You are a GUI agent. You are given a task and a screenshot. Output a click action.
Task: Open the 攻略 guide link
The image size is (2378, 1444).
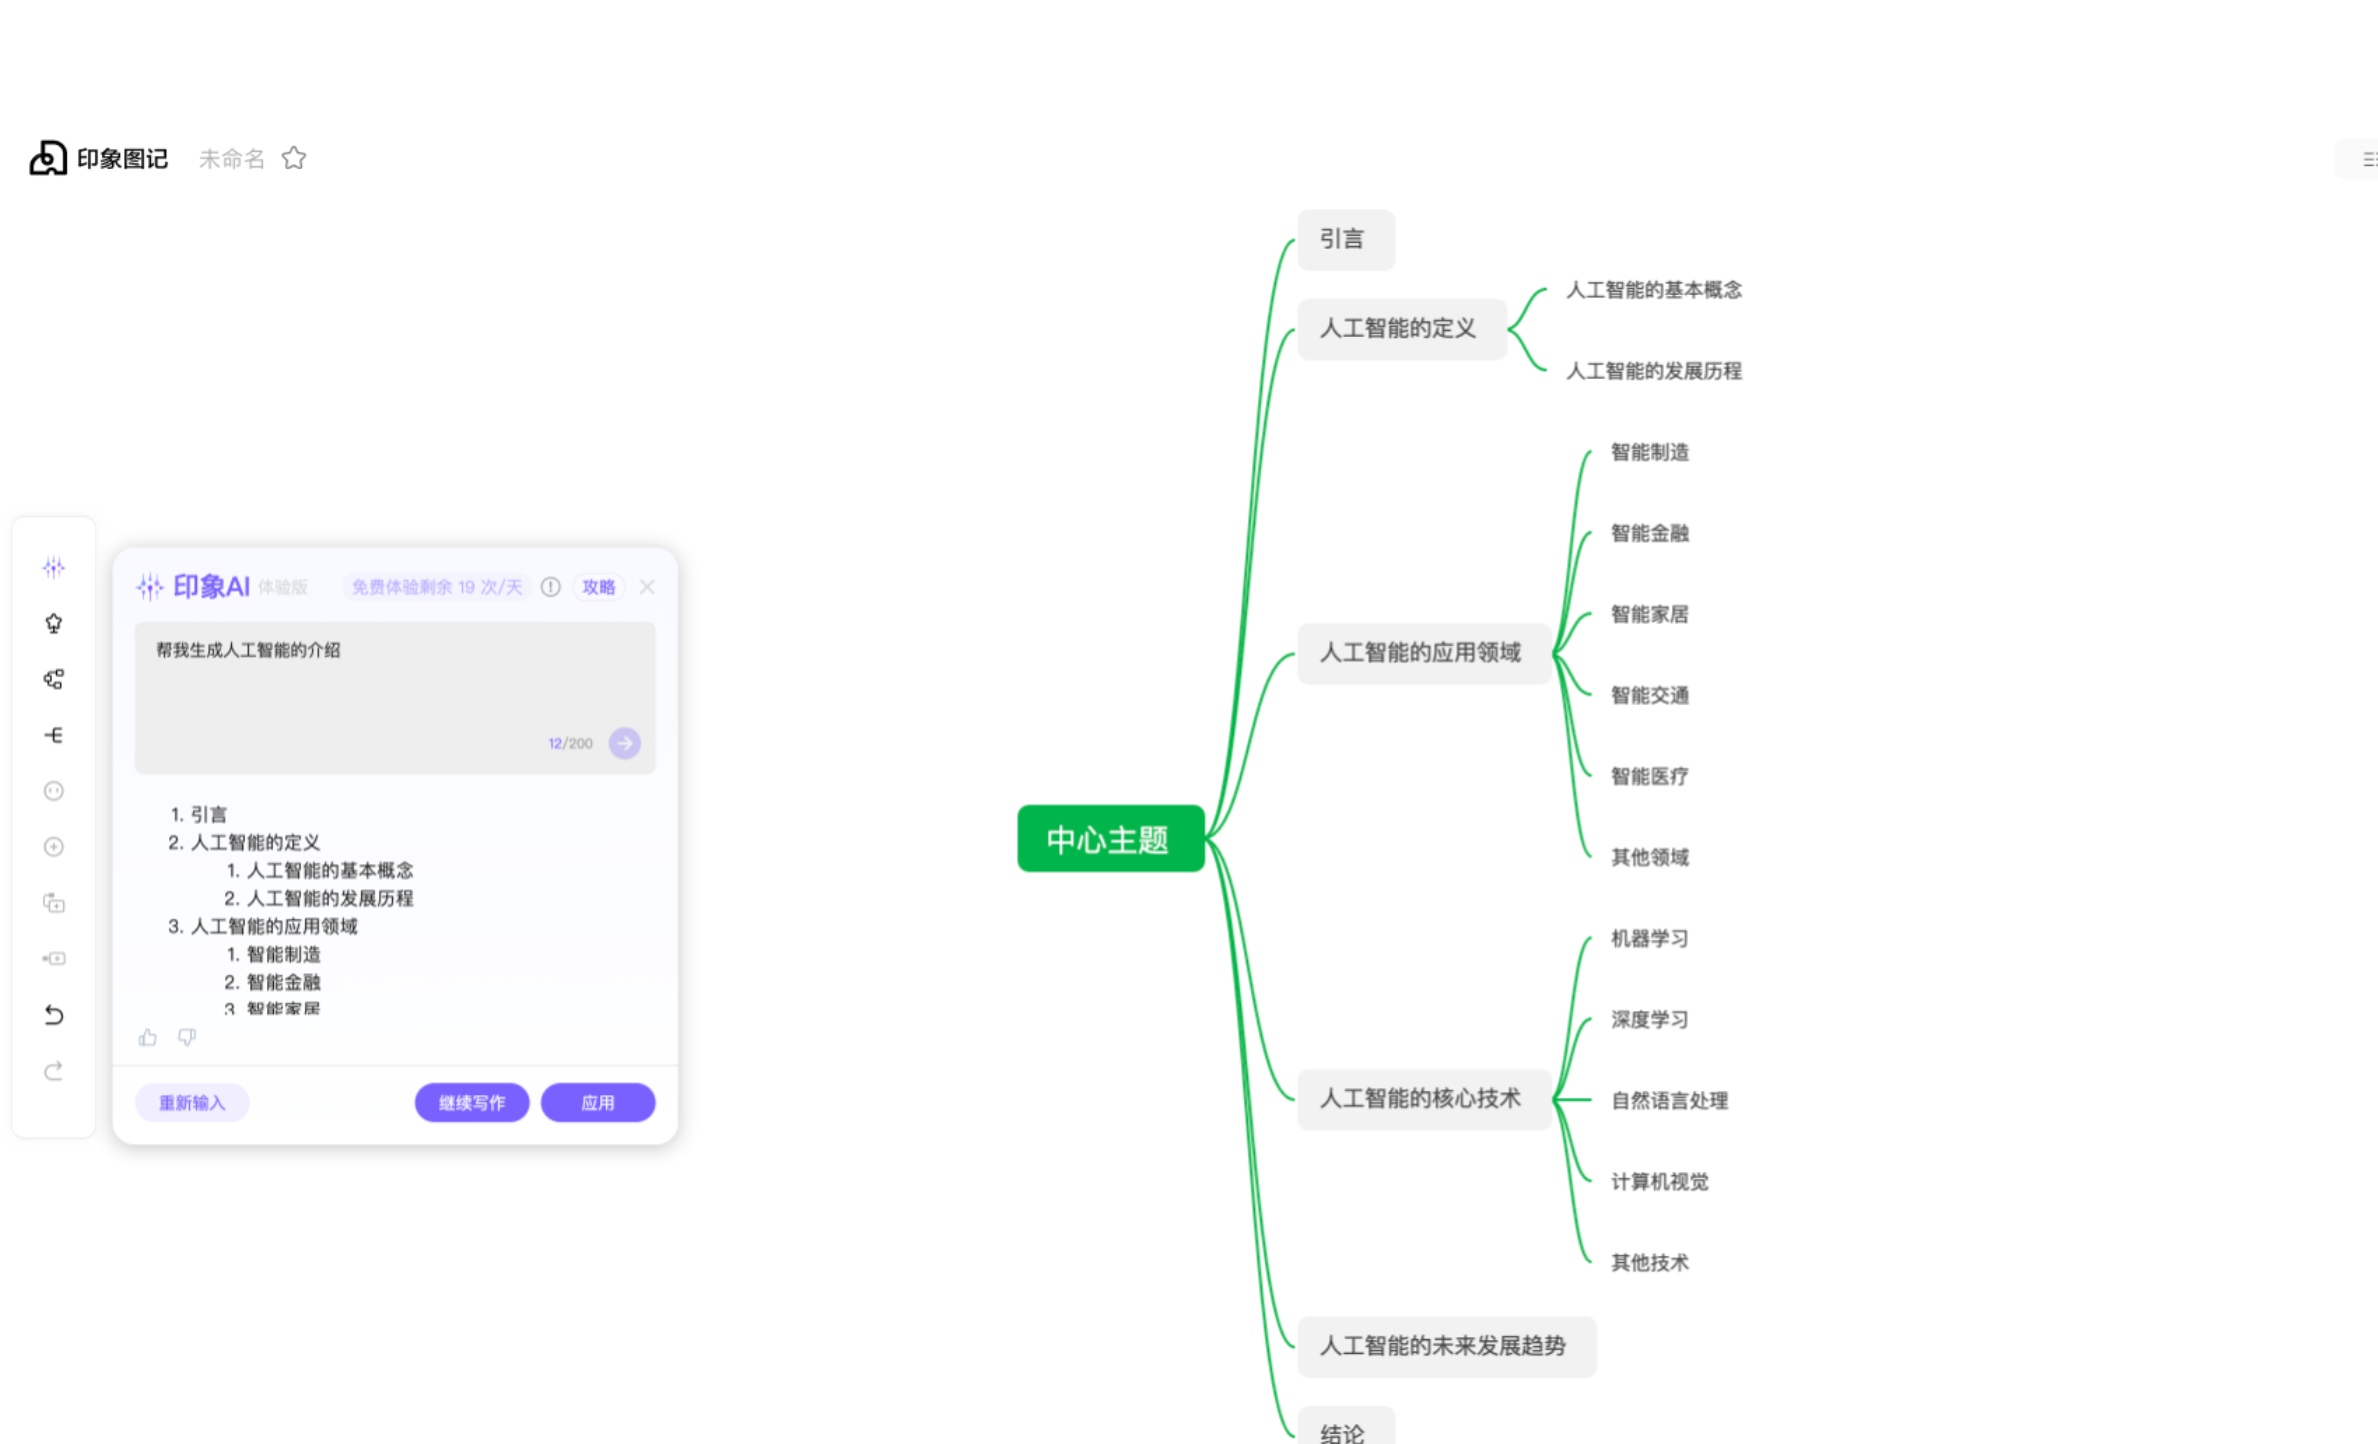tap(599, 587)
